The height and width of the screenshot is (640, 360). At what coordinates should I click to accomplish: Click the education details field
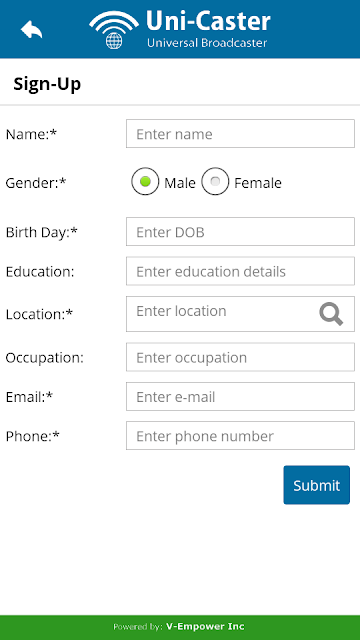pos(240,271)
